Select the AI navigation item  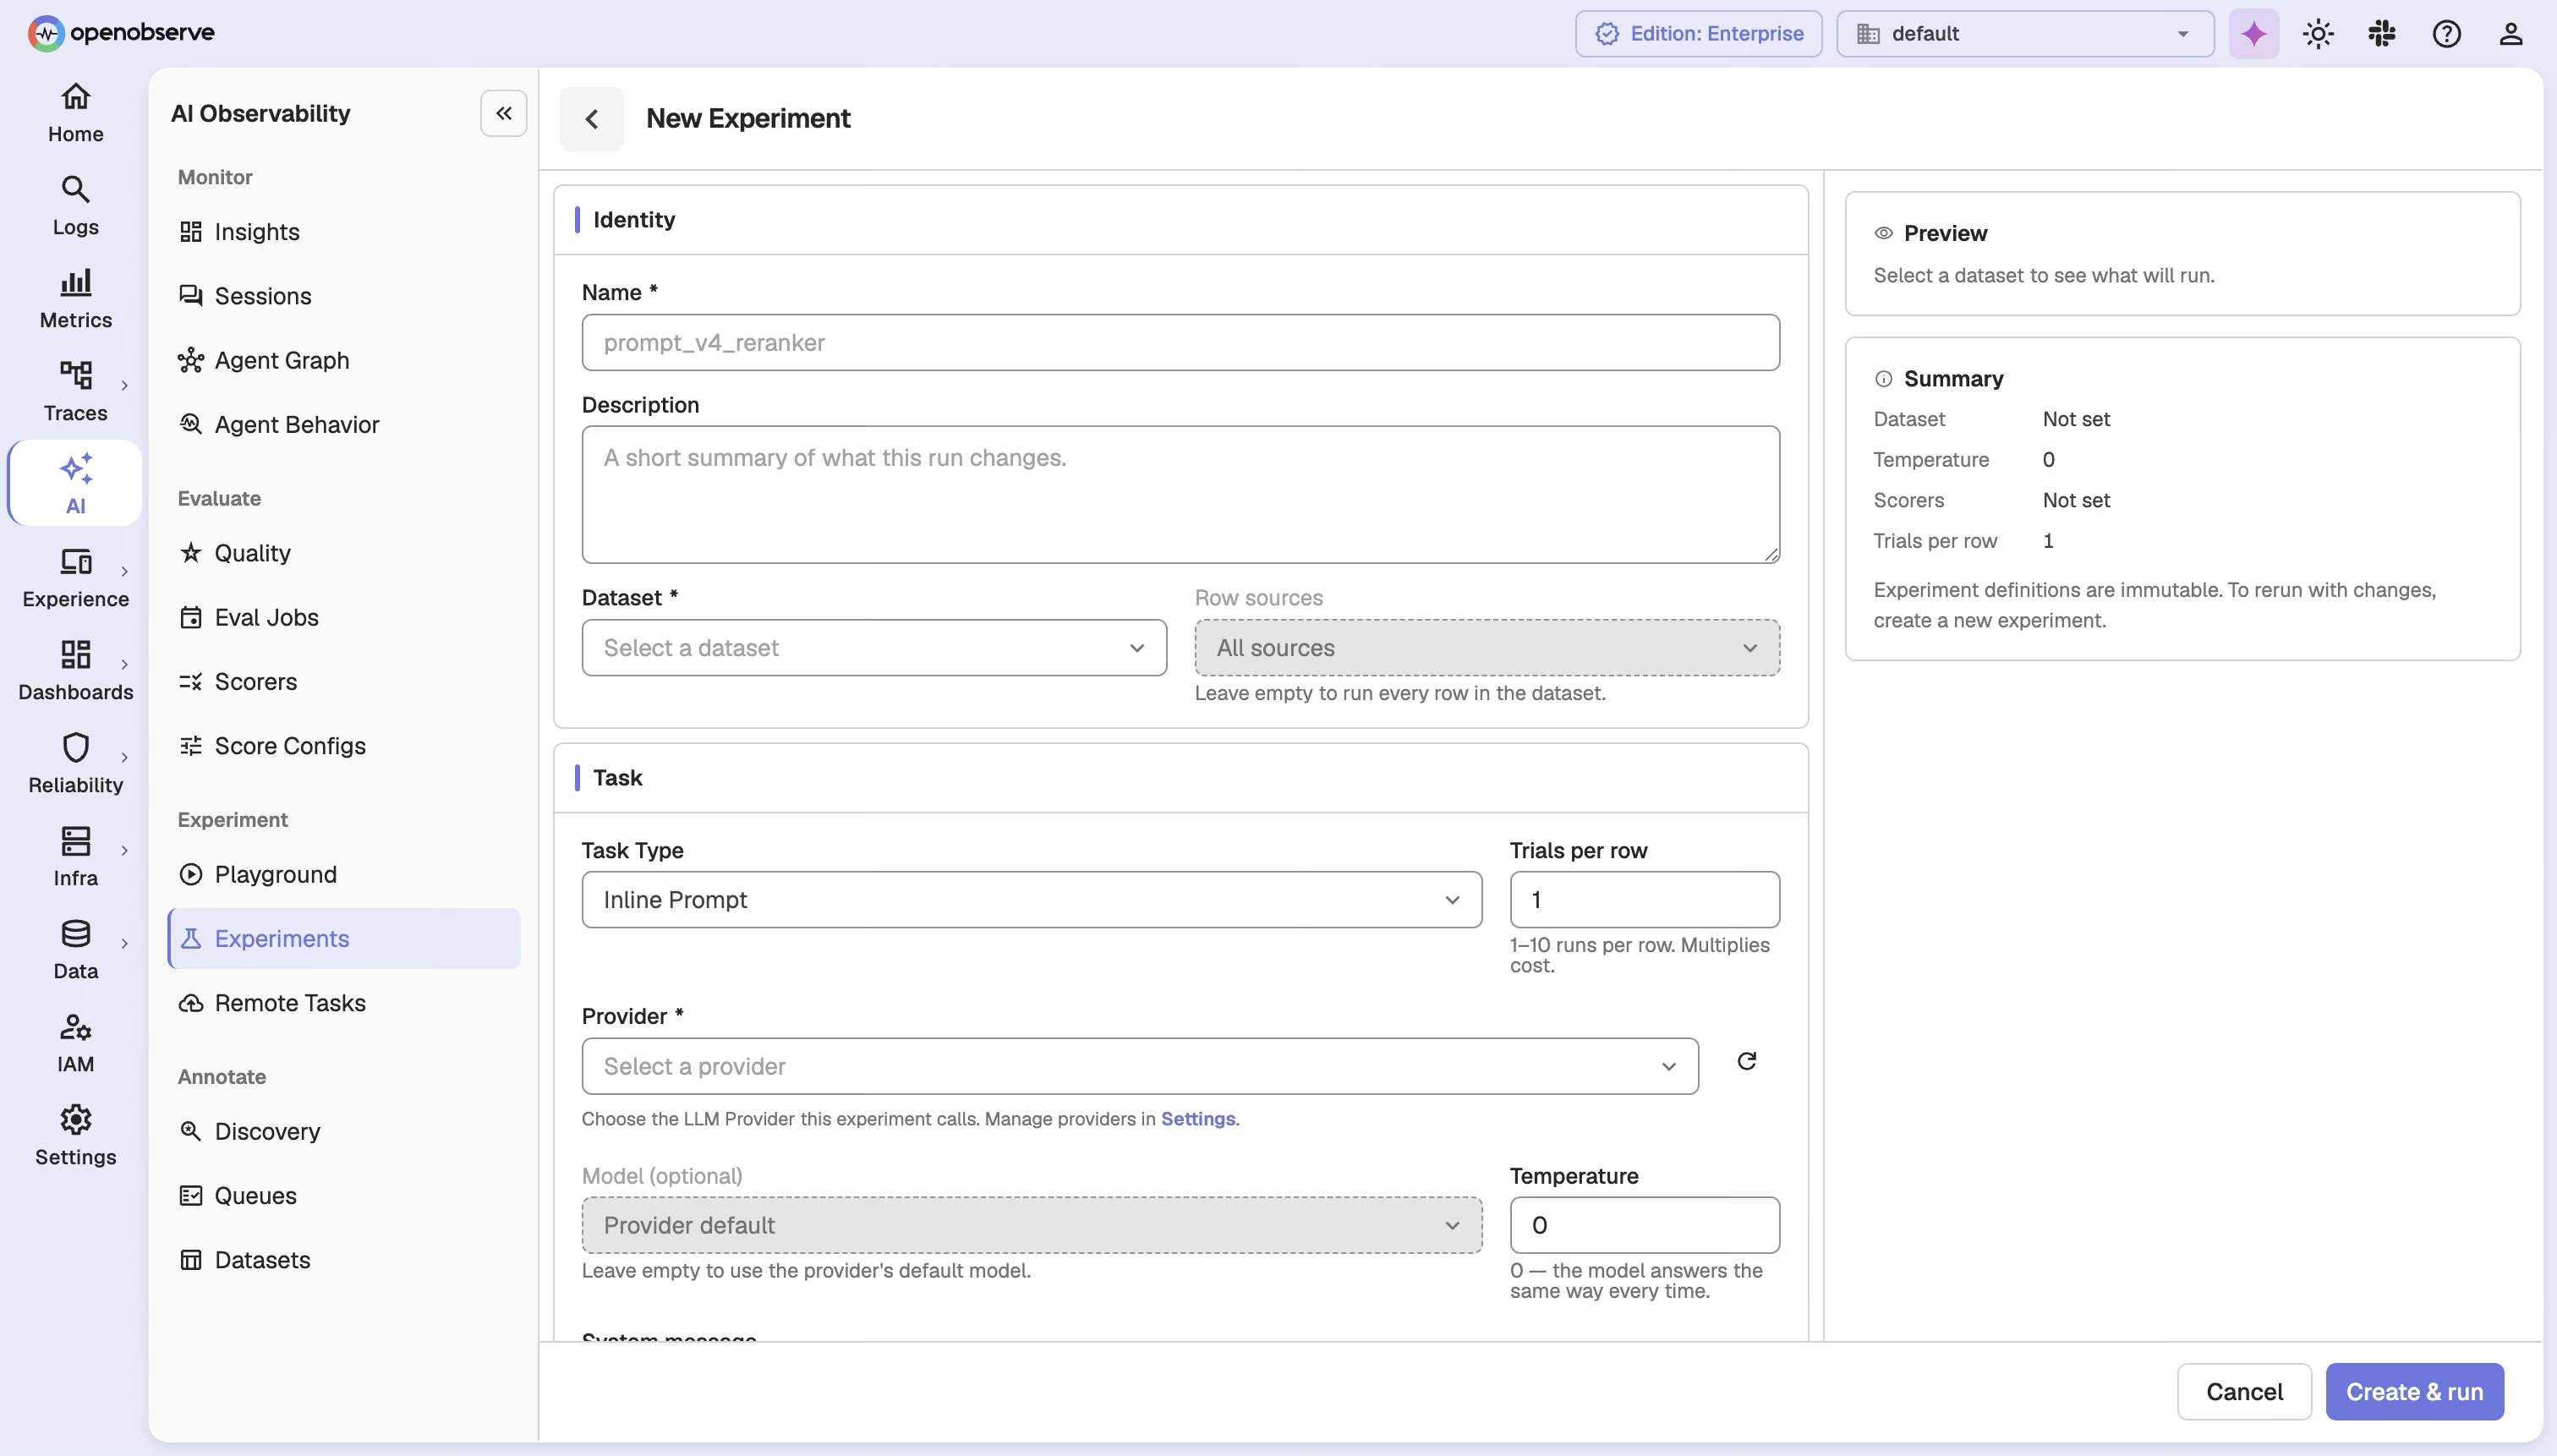pyautogui.click(x=75, y=484)
